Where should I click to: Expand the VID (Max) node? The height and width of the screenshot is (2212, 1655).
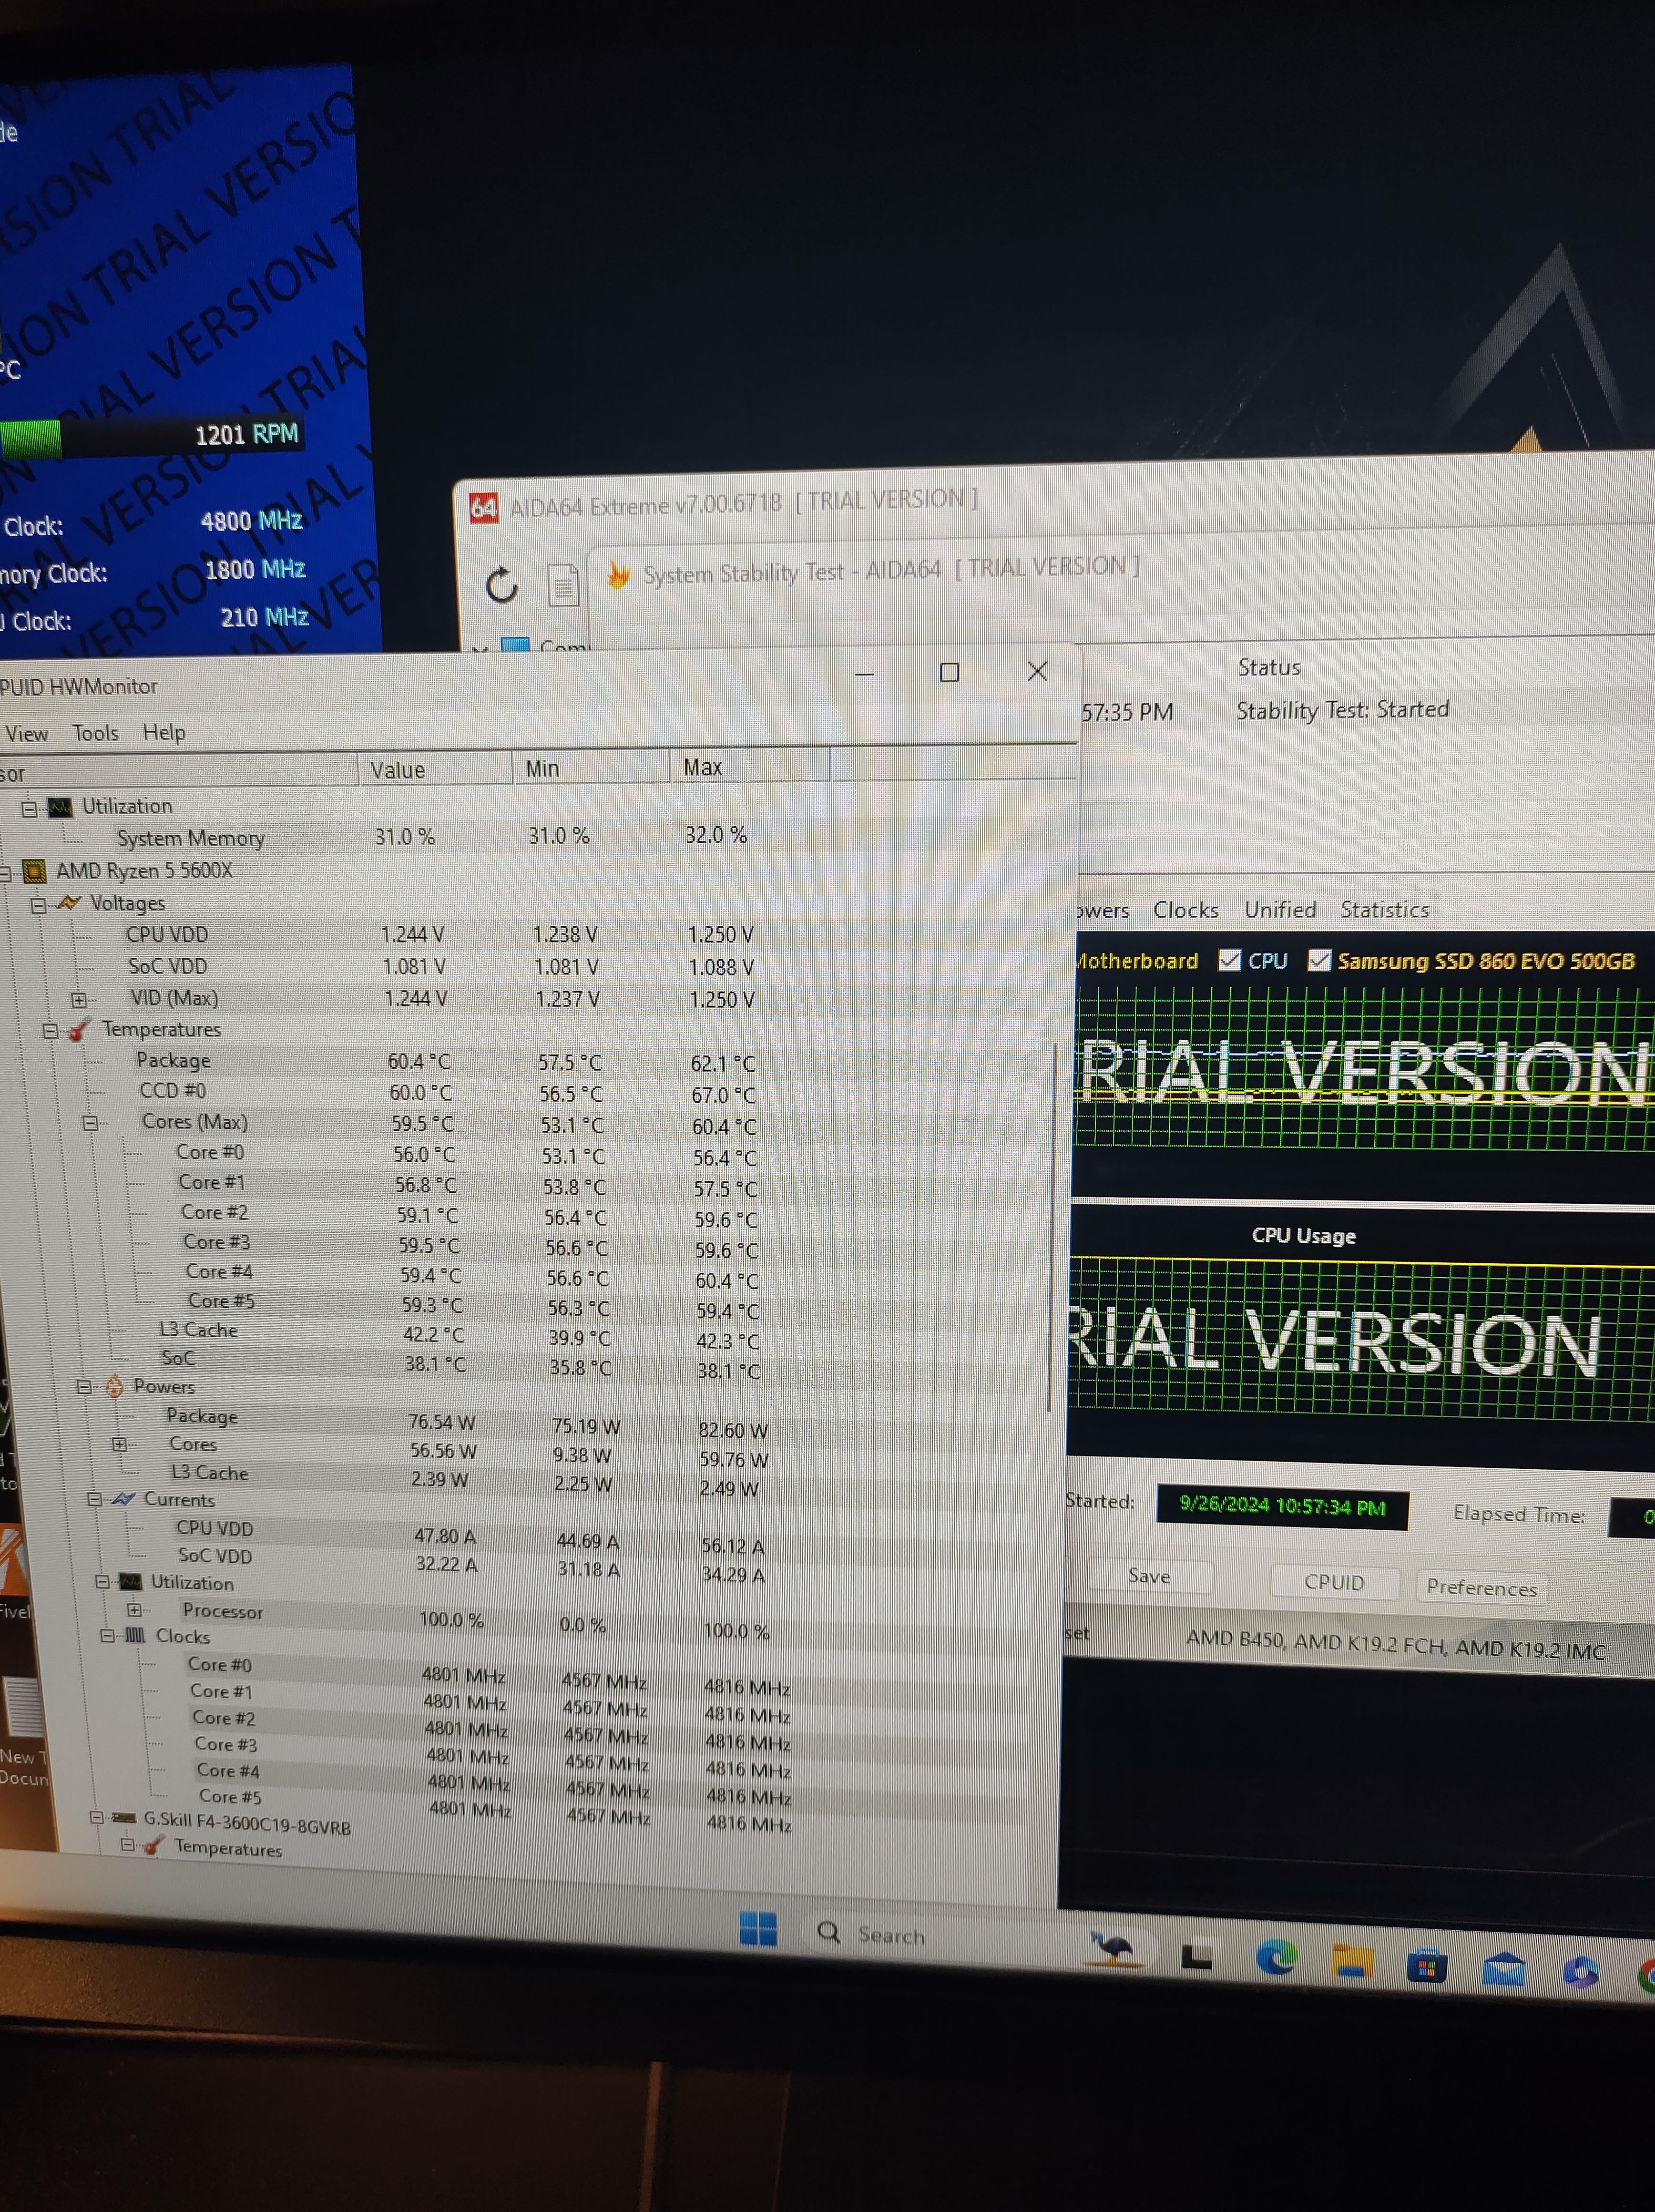click(x=79, y=999)
